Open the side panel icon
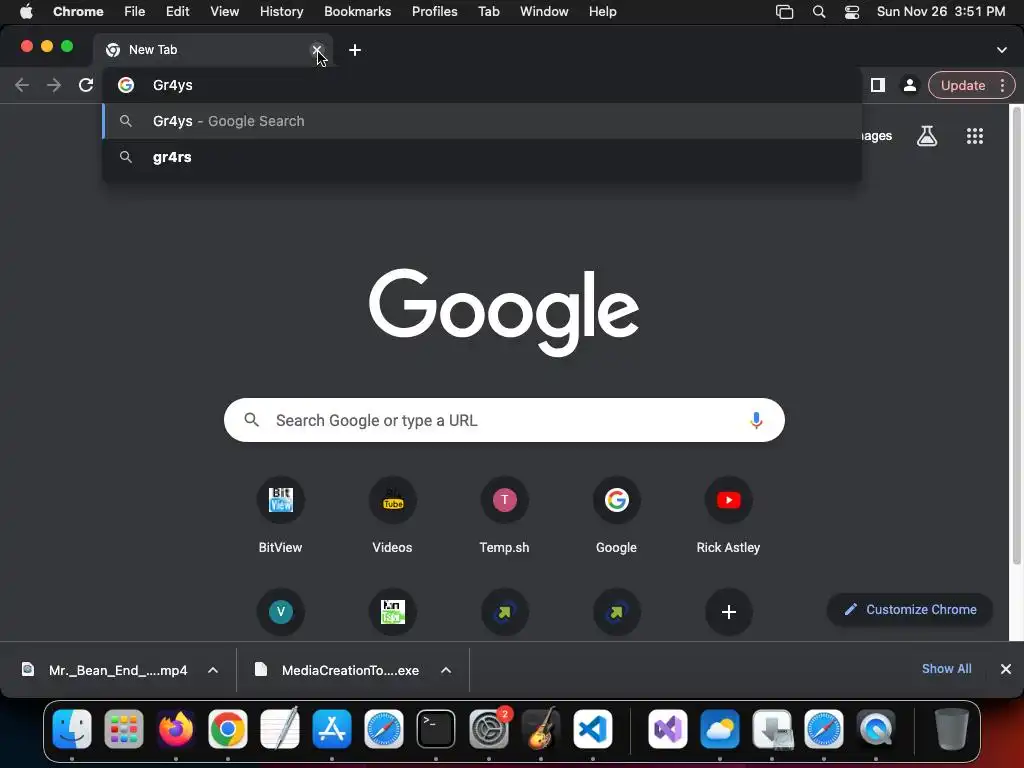This screenshot has height=768, width=1024. pos(878,85)
